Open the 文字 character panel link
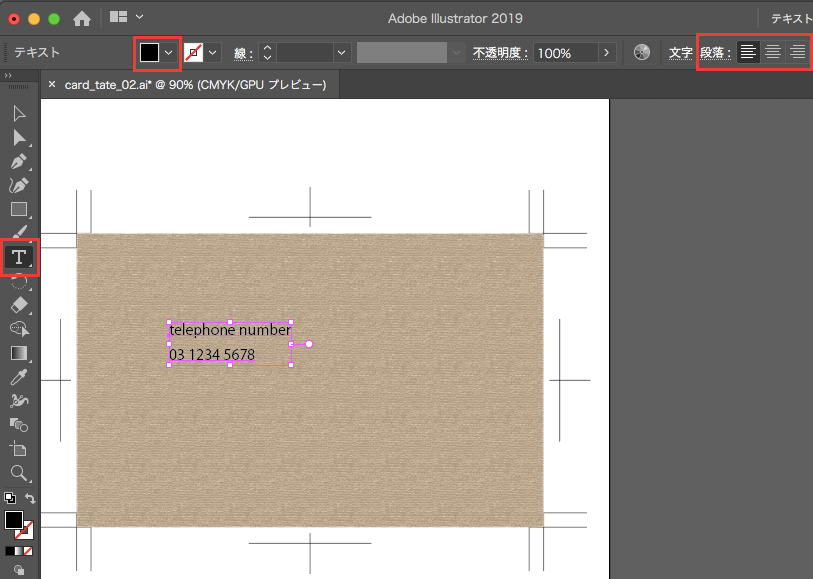 point(680,52)
